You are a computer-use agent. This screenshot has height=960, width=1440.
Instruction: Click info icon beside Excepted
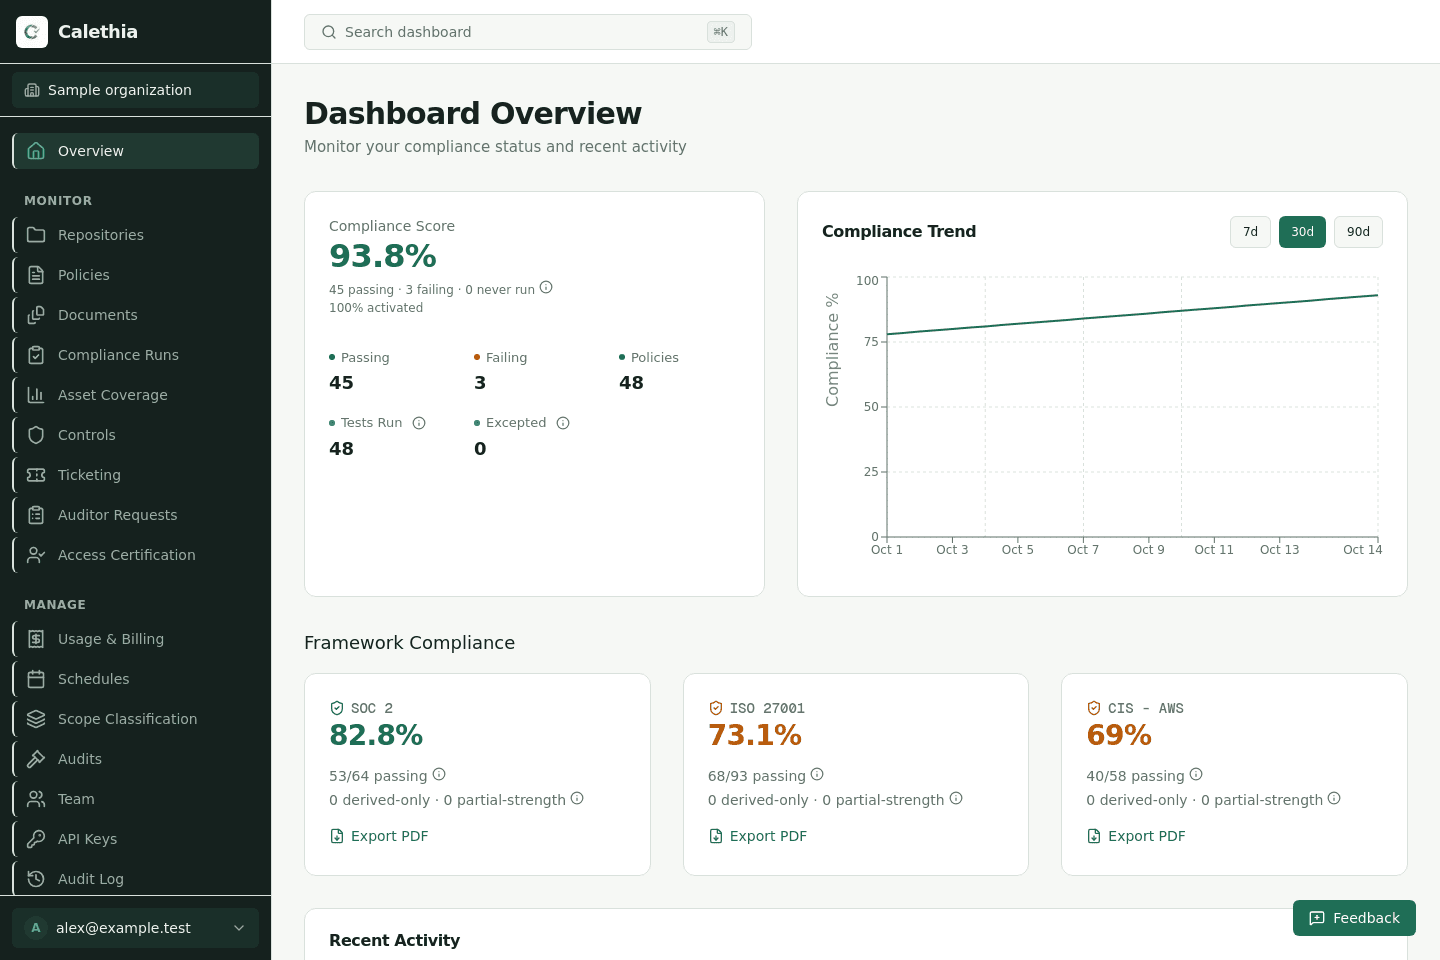[563, 423]
